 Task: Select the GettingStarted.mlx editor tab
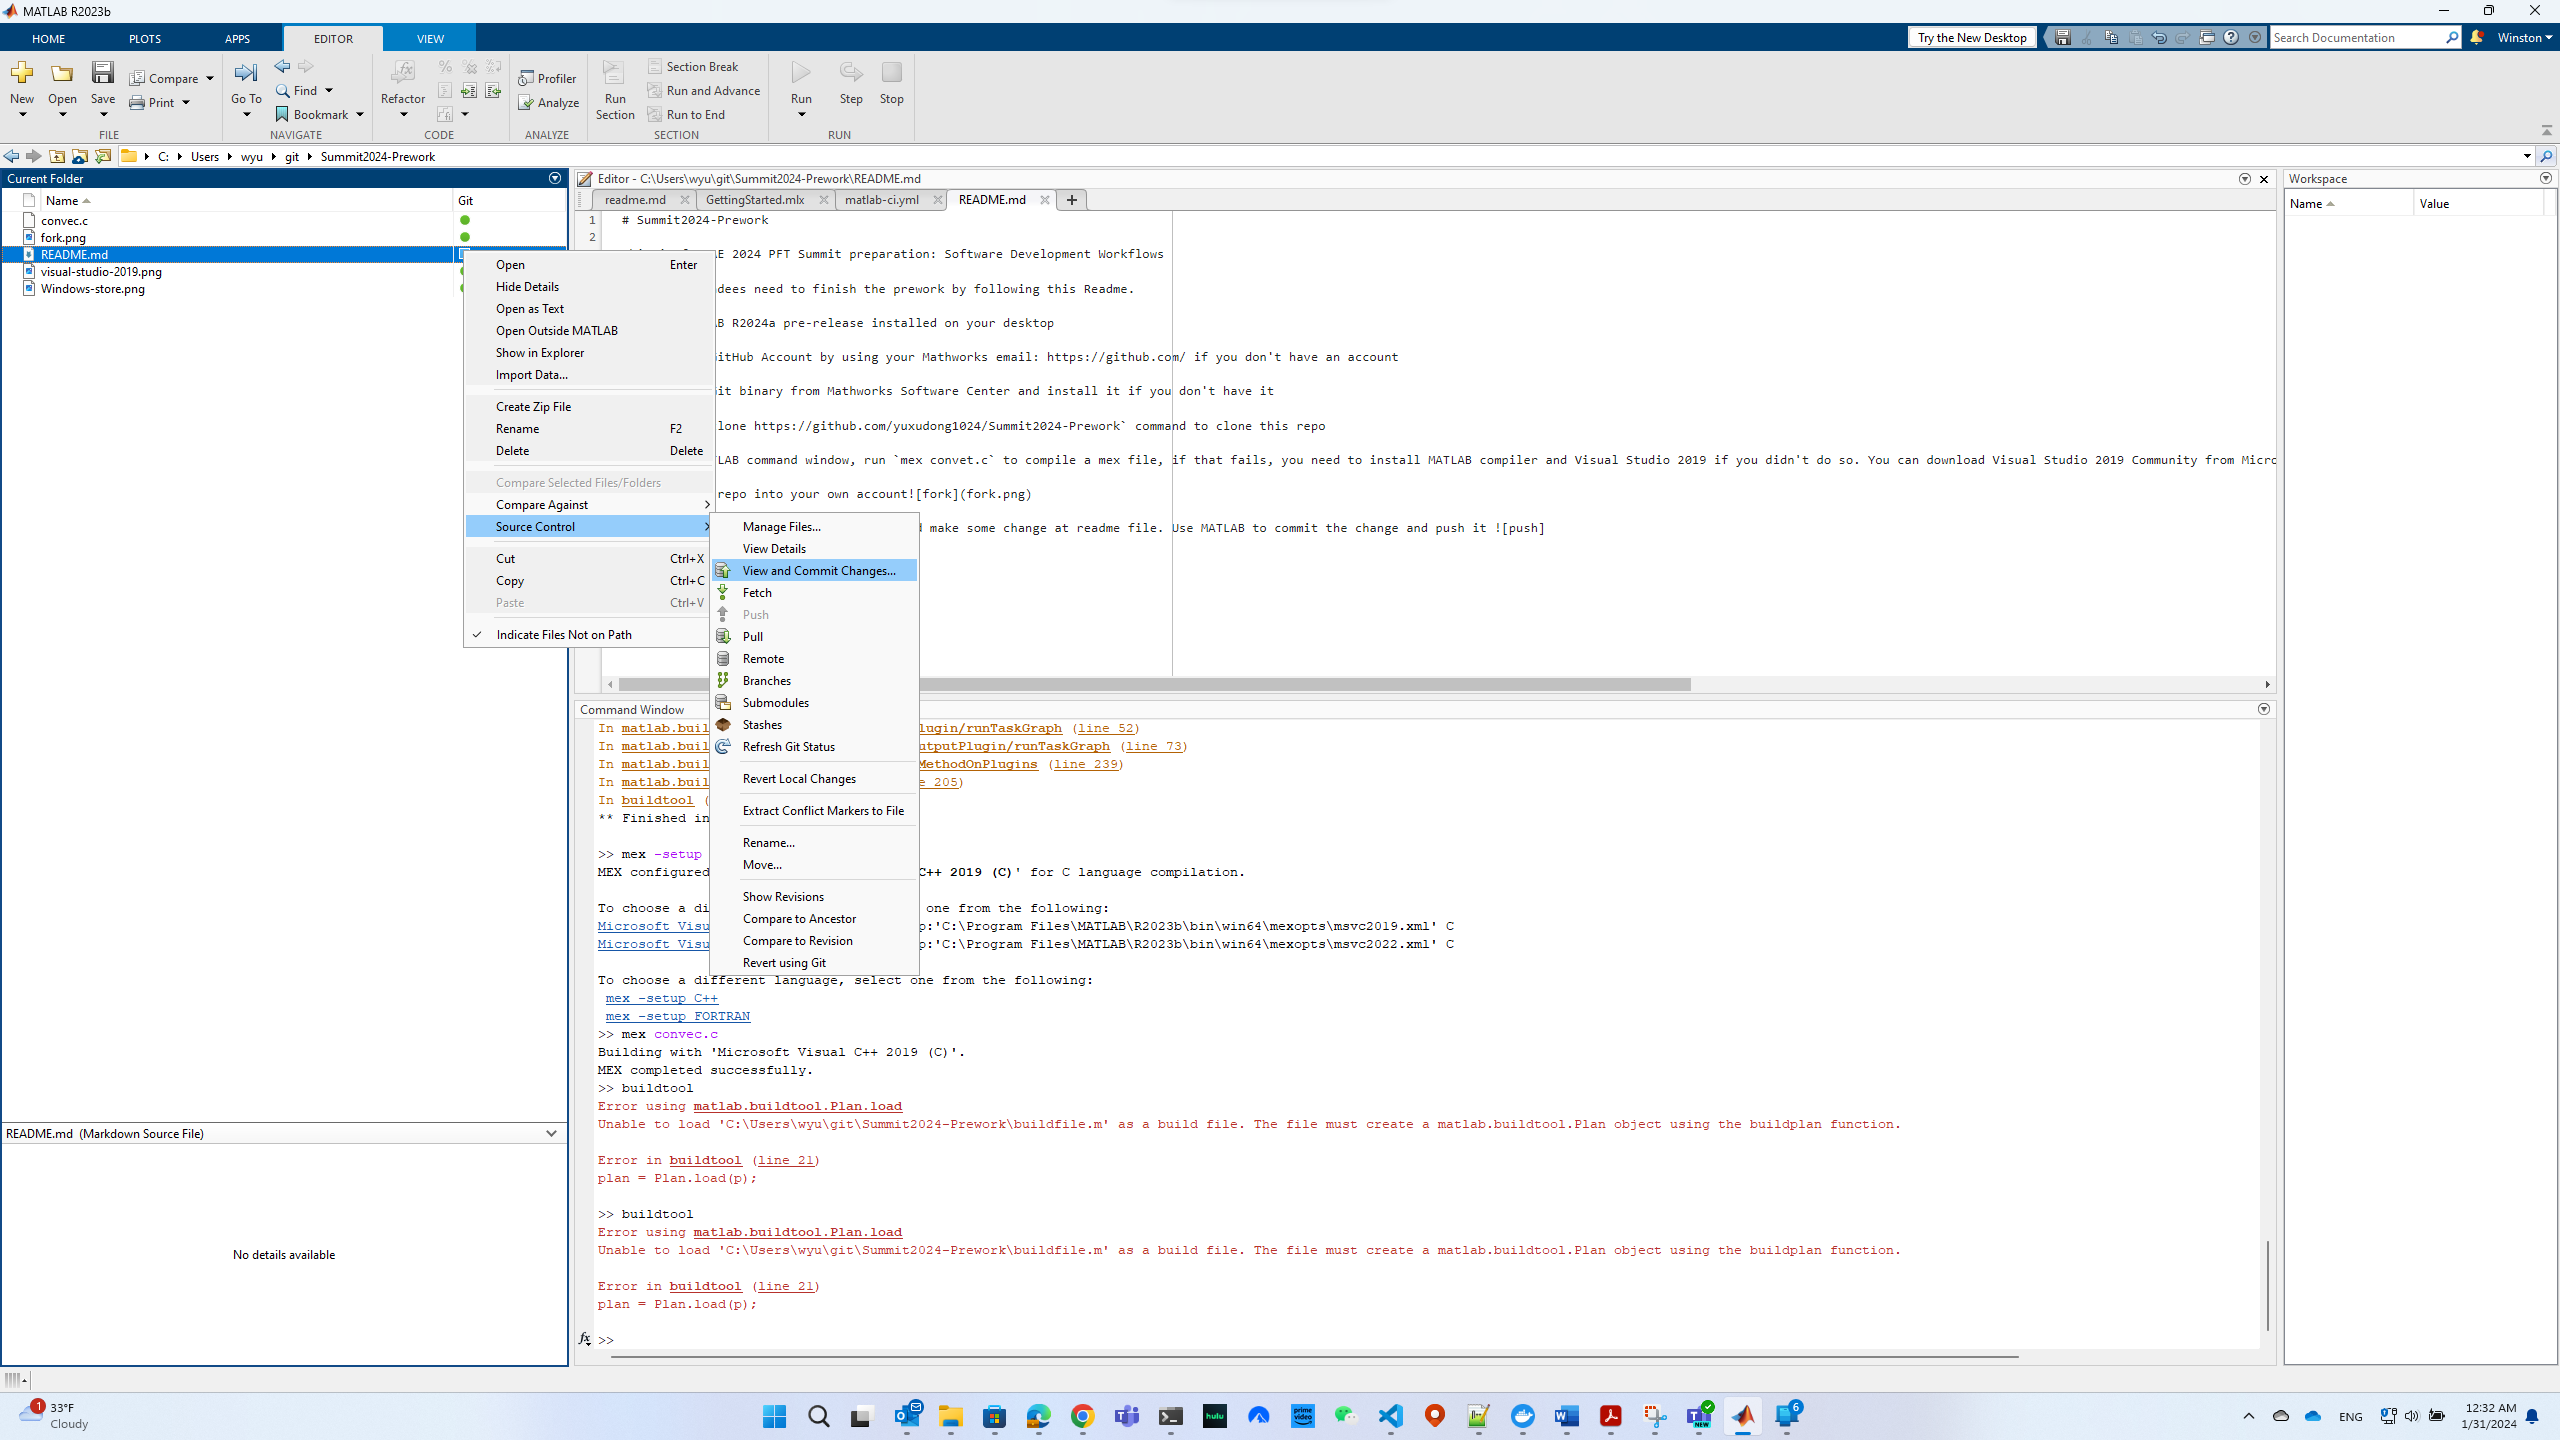(x=755, y=200)
